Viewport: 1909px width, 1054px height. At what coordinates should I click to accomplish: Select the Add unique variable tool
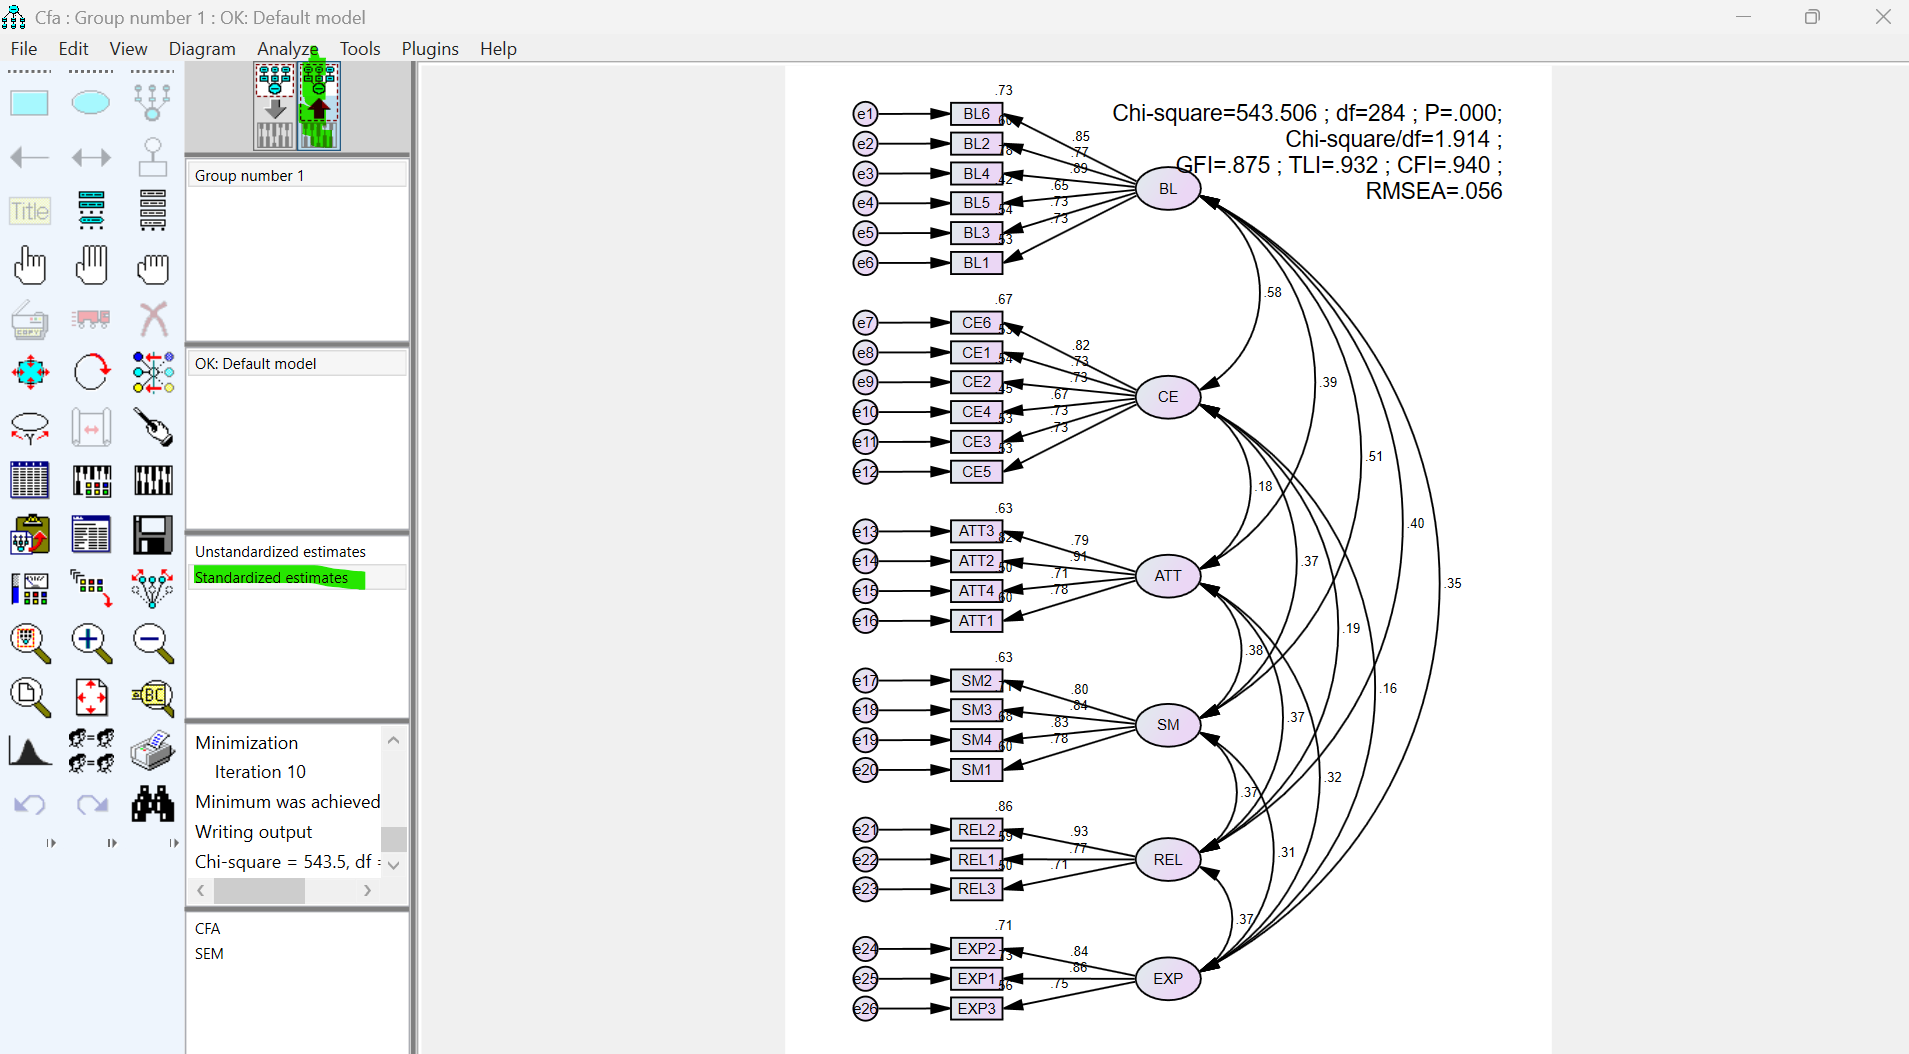tap(152, 157)
